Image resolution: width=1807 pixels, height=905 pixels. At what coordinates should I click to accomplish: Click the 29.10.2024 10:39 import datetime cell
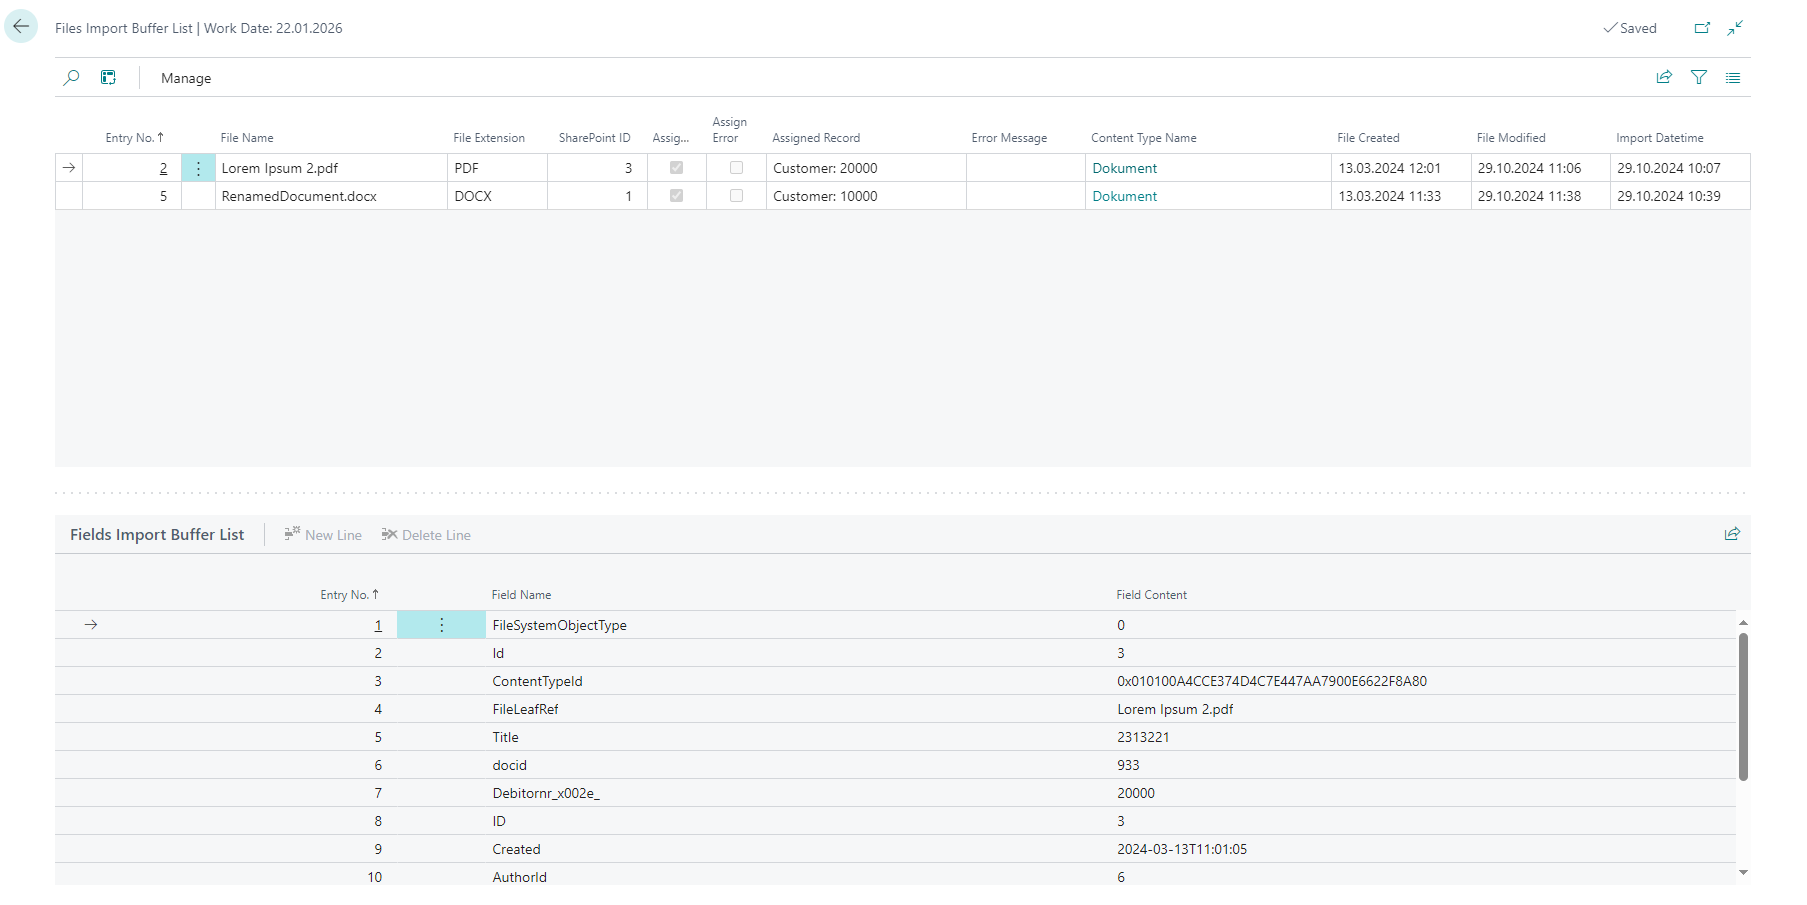coord(1680,196)
